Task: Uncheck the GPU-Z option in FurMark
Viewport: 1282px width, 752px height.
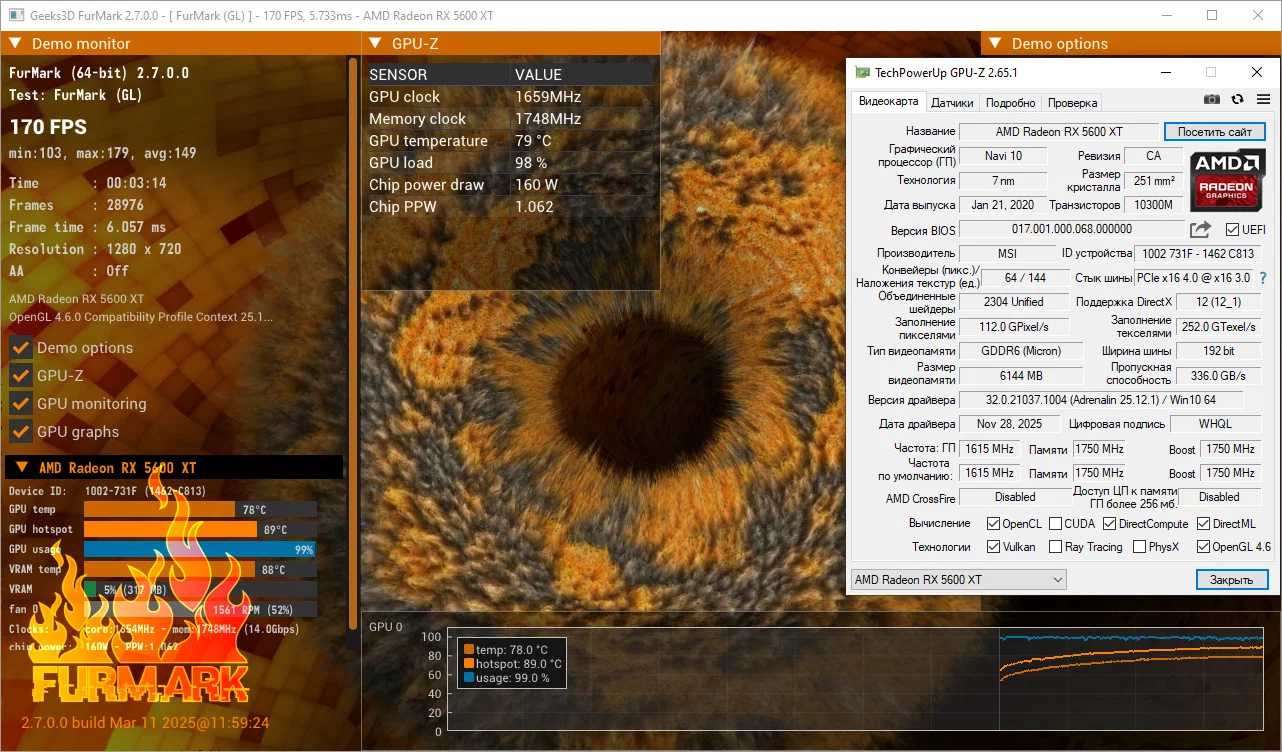Action: 20,376
